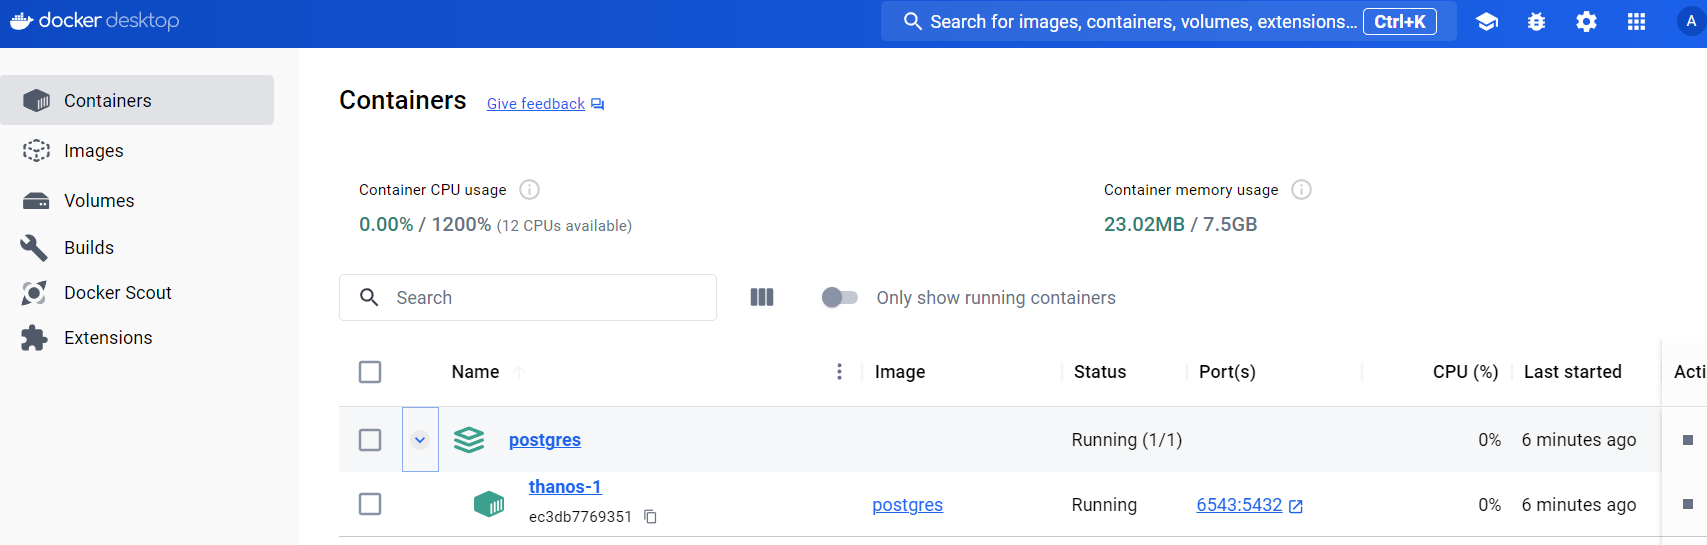Click the Troubleshoot bug icon

(x=1536, y=22)
